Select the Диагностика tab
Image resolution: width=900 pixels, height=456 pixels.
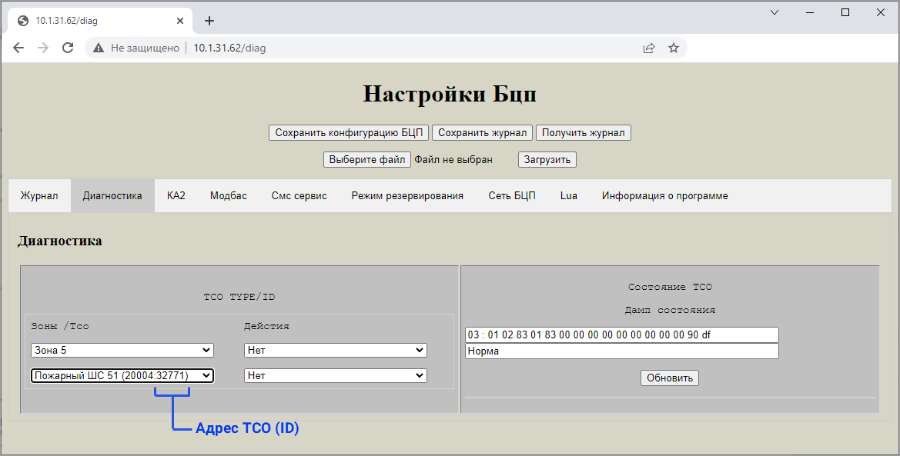[x=112, y=196]
